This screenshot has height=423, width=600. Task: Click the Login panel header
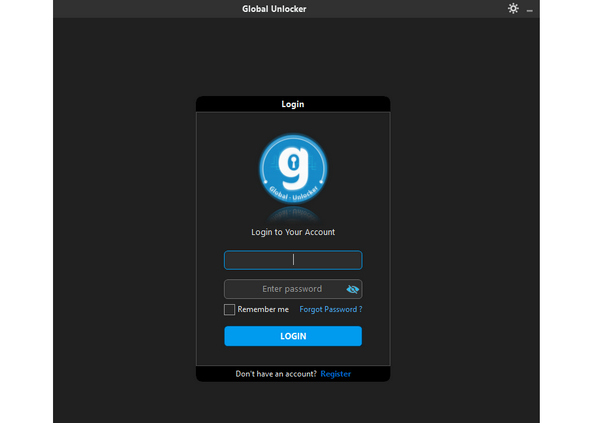[x=293, y=104]
